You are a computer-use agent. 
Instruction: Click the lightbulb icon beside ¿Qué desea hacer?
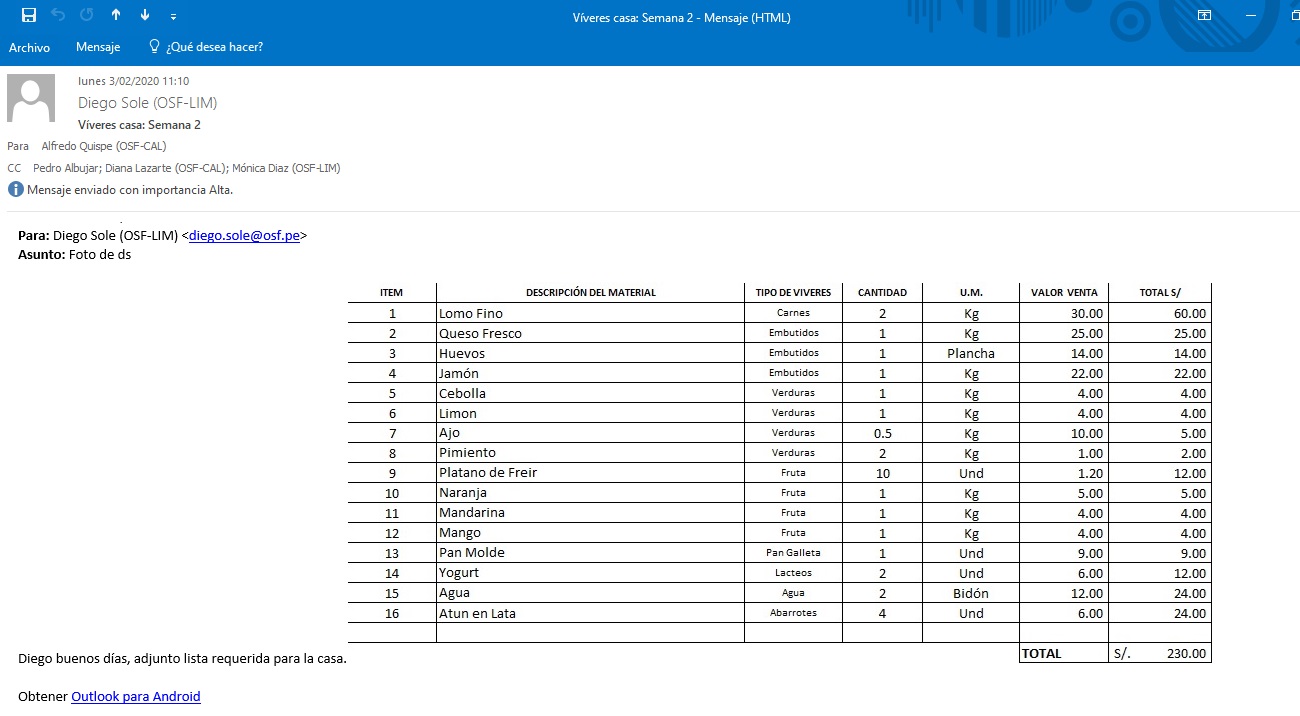point(154,46)
